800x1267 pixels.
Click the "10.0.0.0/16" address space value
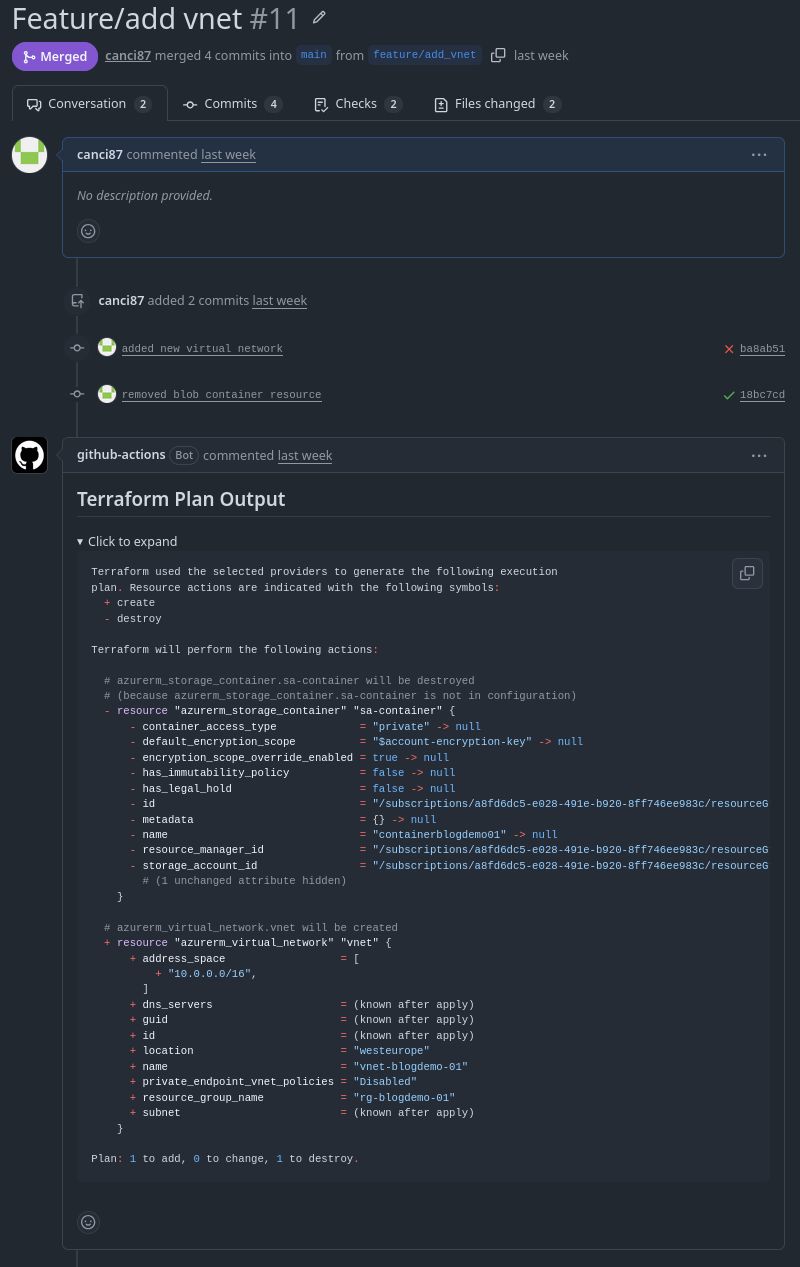[211, 973]
